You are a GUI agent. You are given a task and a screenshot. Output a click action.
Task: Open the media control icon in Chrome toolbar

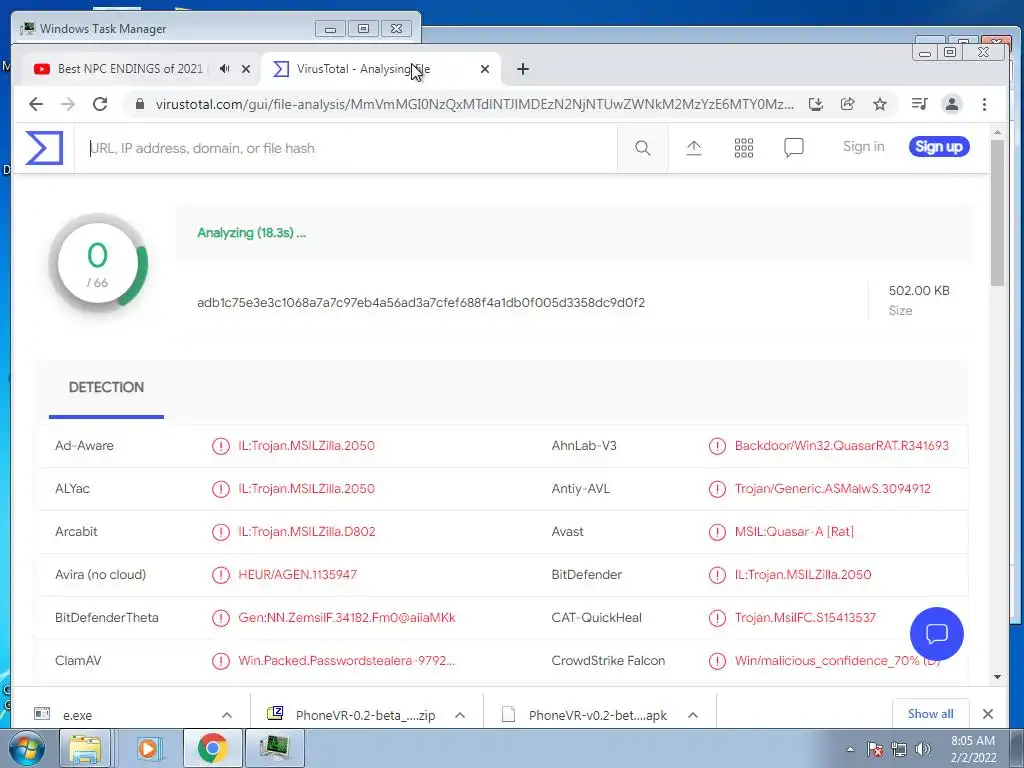920,104
